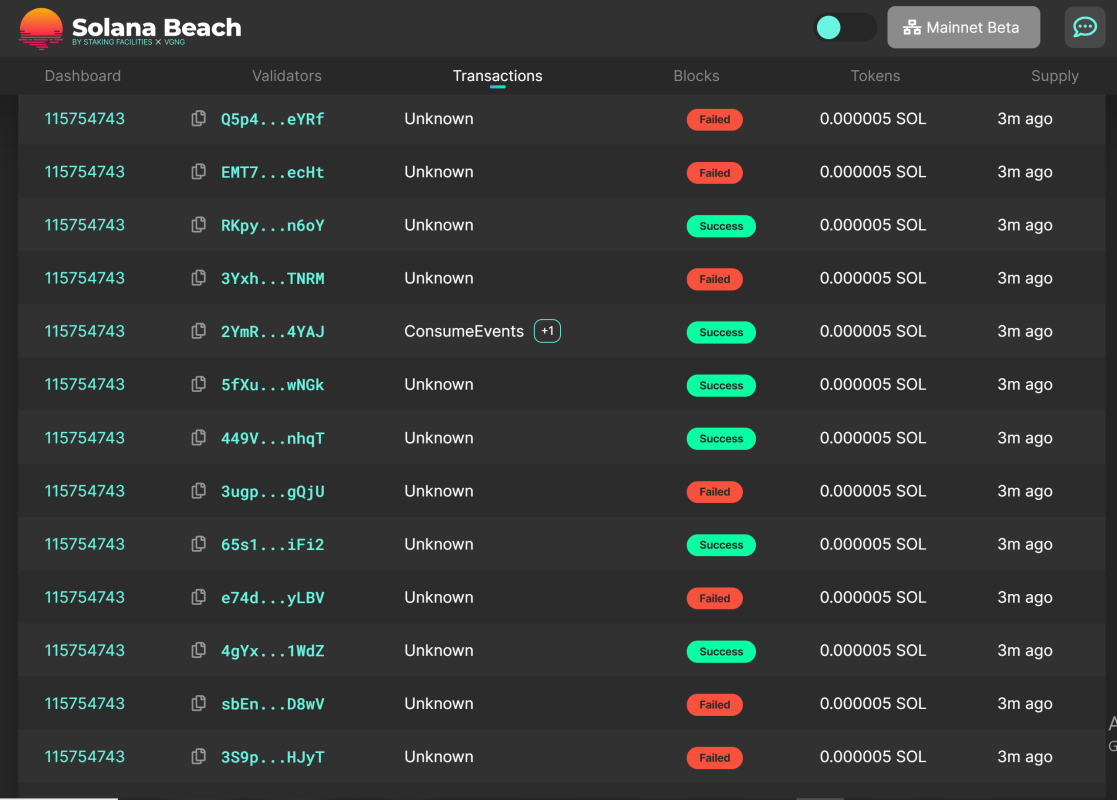The image size is (1117, 800).
Task: Open the Mainnet Beta network selector
Action: [963, 27]
